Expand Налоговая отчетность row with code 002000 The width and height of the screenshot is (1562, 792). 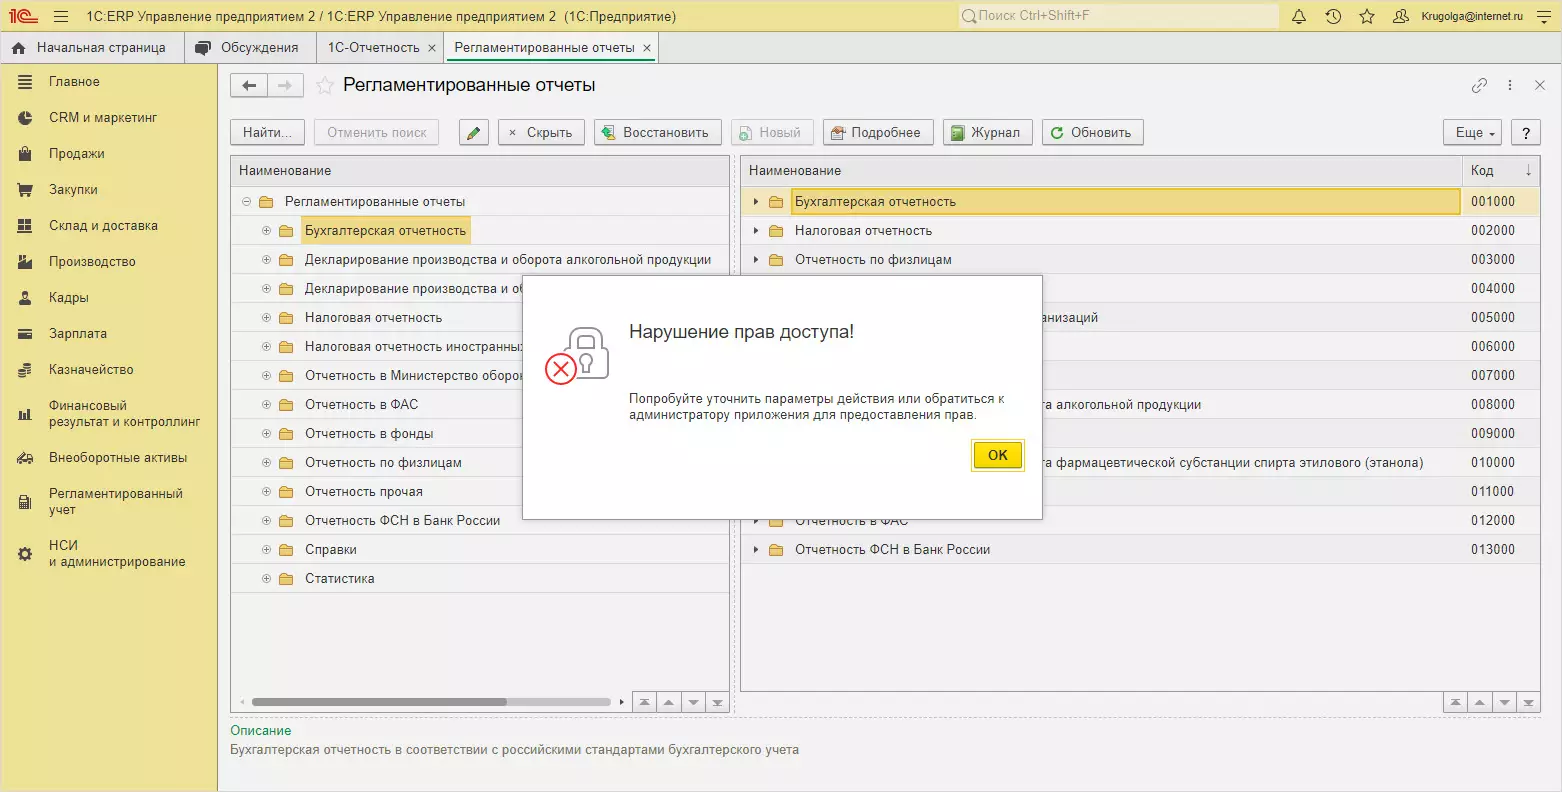coord(756,231)
